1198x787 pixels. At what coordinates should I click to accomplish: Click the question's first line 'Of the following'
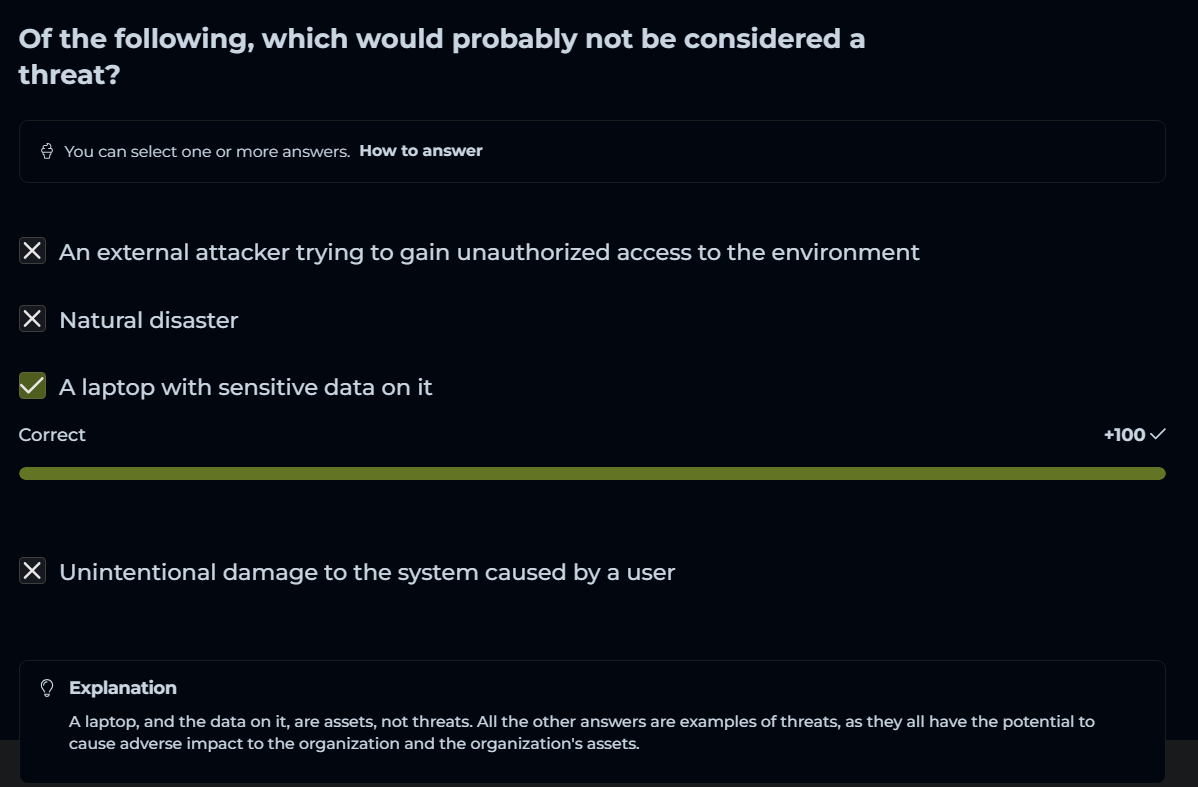(442, 39)
